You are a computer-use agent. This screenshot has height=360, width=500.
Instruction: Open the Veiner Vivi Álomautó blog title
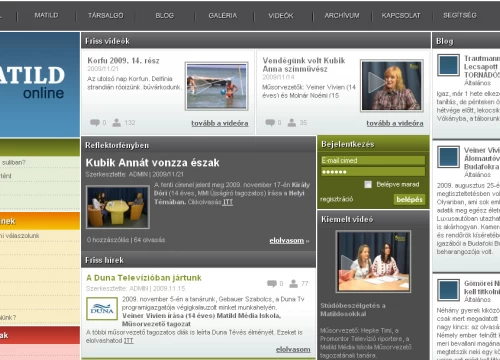point(482,158)
